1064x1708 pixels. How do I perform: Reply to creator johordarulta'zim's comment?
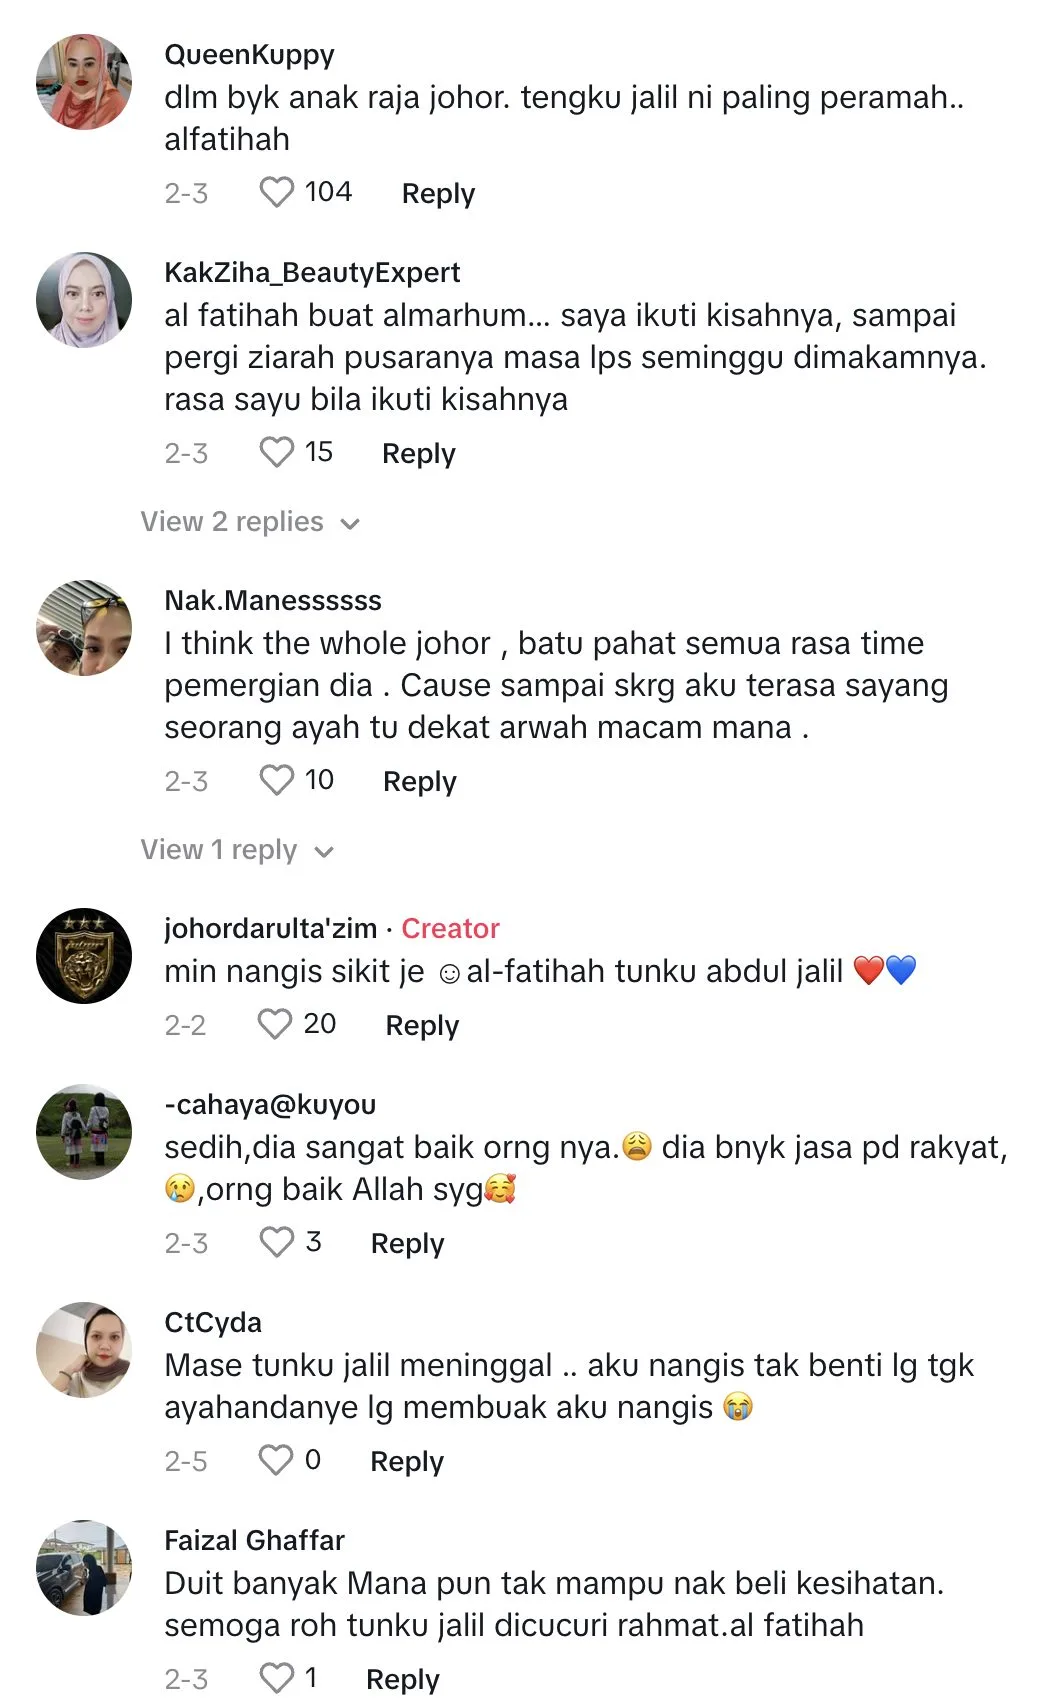[x=422, y=1025]
